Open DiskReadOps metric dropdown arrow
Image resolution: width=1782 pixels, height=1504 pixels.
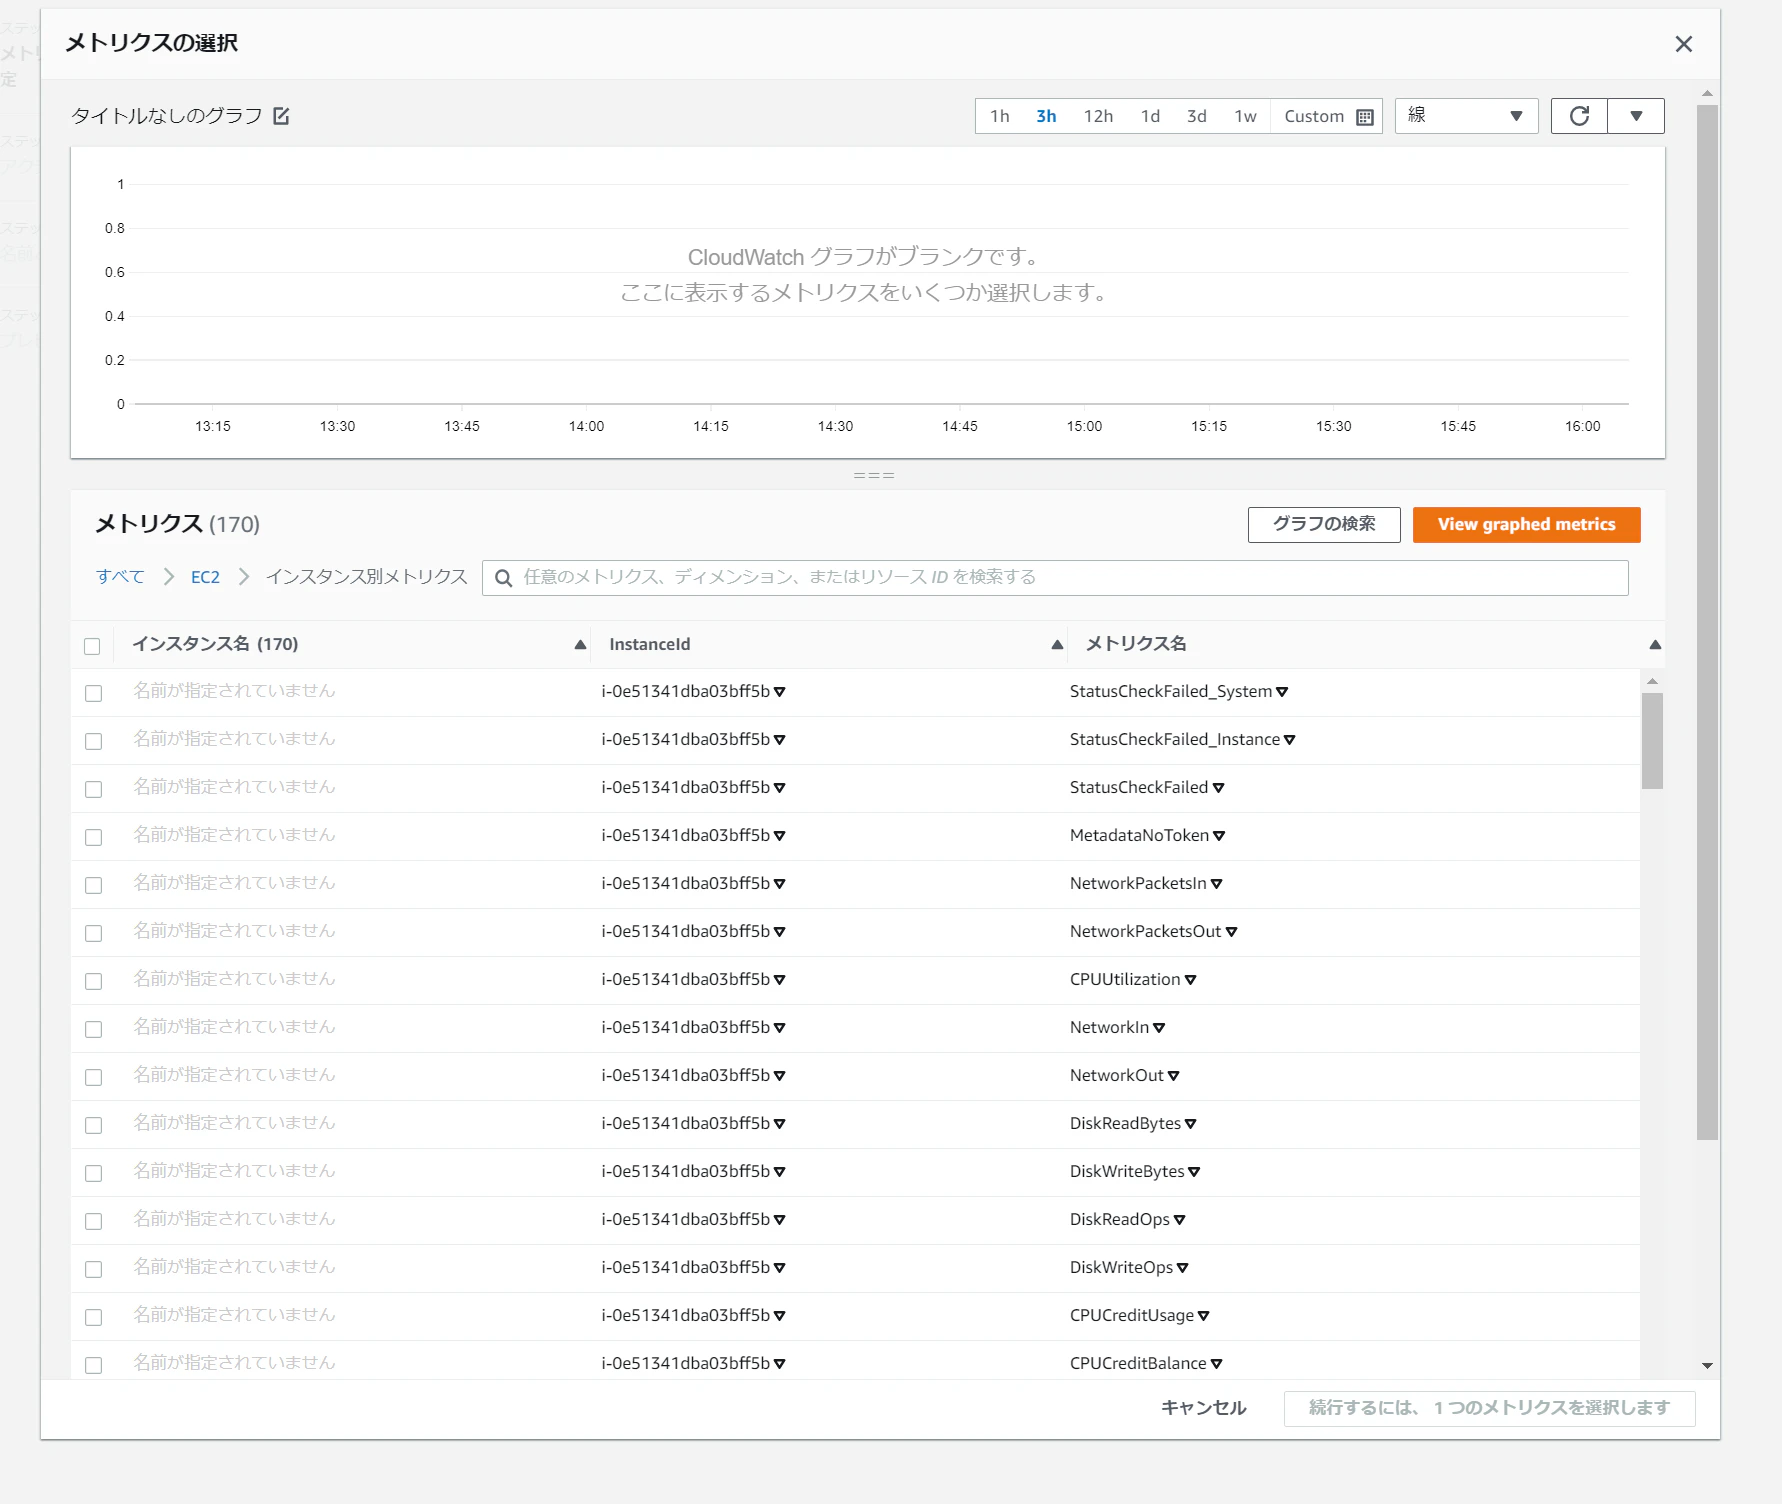tap(1179, 1220)
